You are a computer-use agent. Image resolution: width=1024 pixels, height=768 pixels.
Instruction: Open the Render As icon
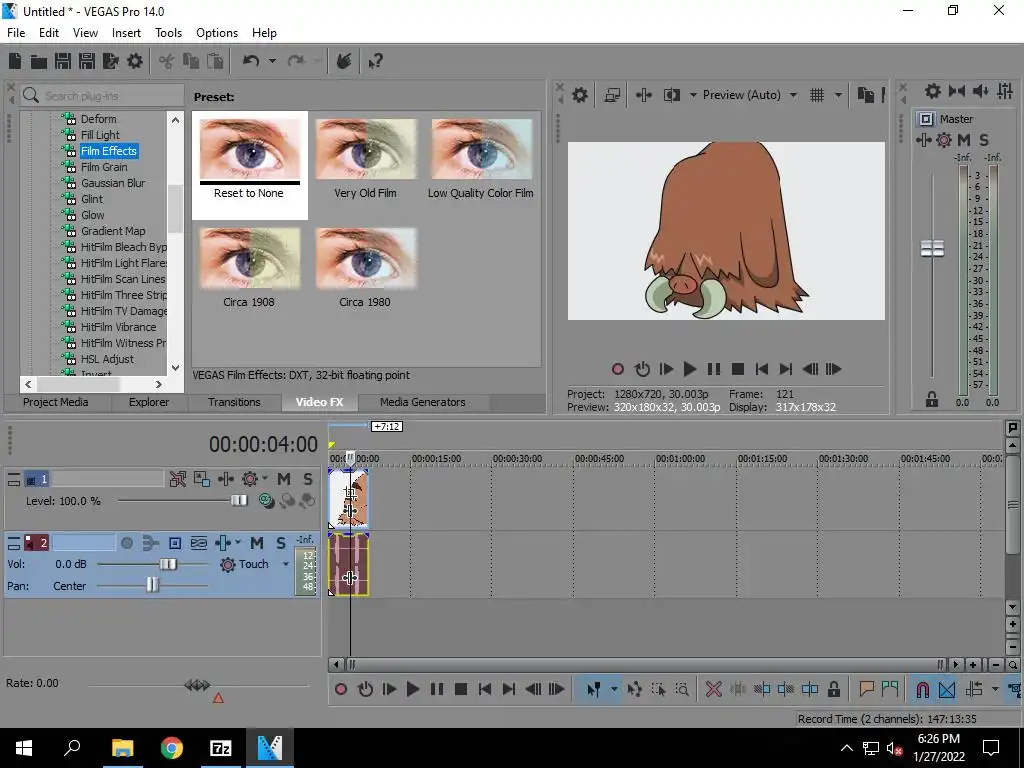tap(110, 61)
